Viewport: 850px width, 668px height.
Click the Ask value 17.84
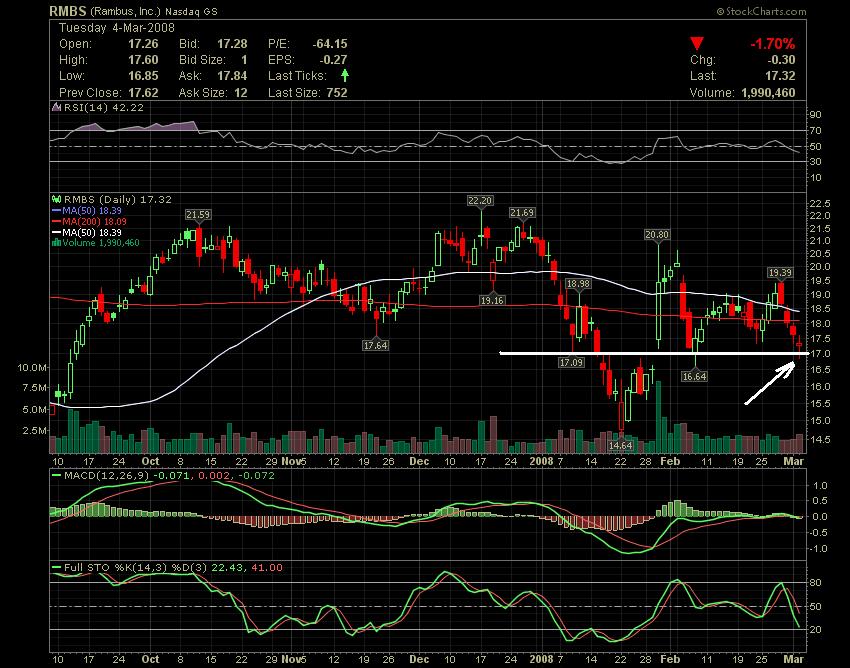pyautogui.click(x=232, y=76)
